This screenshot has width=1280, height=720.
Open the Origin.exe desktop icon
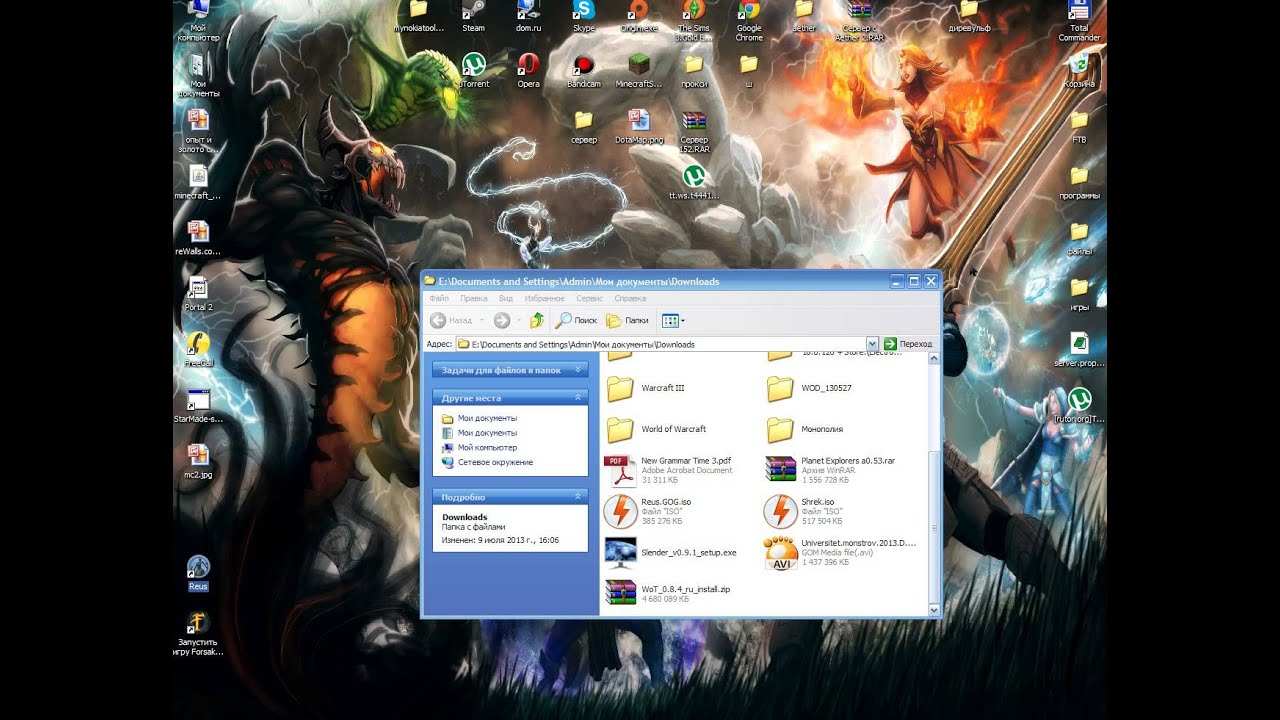coord(639,16)
